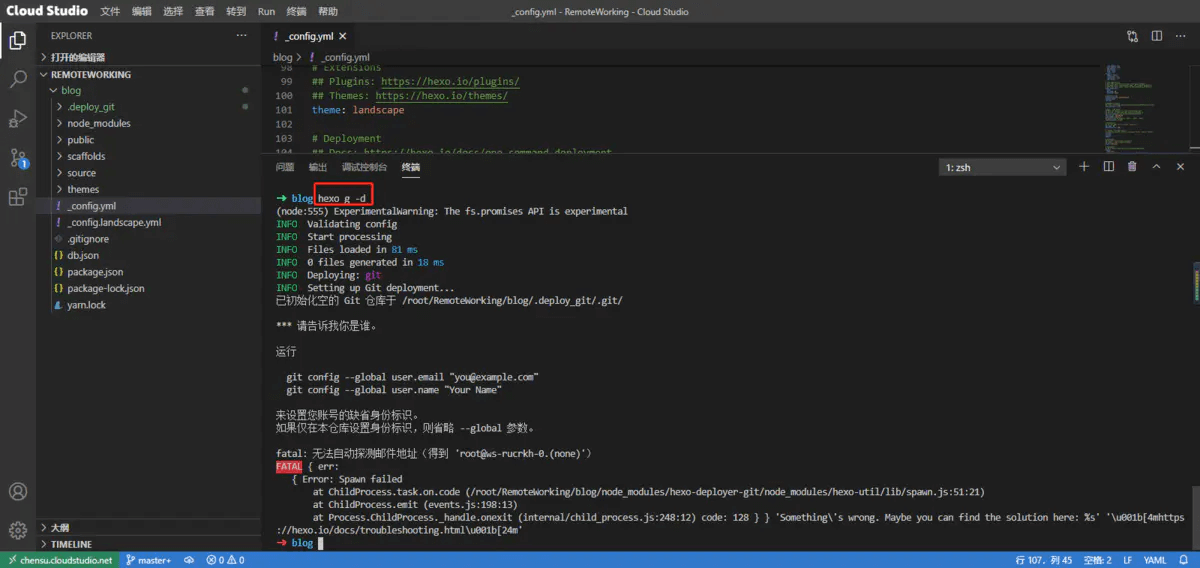Screen dimensions: 1200x568
Task: Follow the hexo.io/plugins link in editor
Action: pos(450,81)
